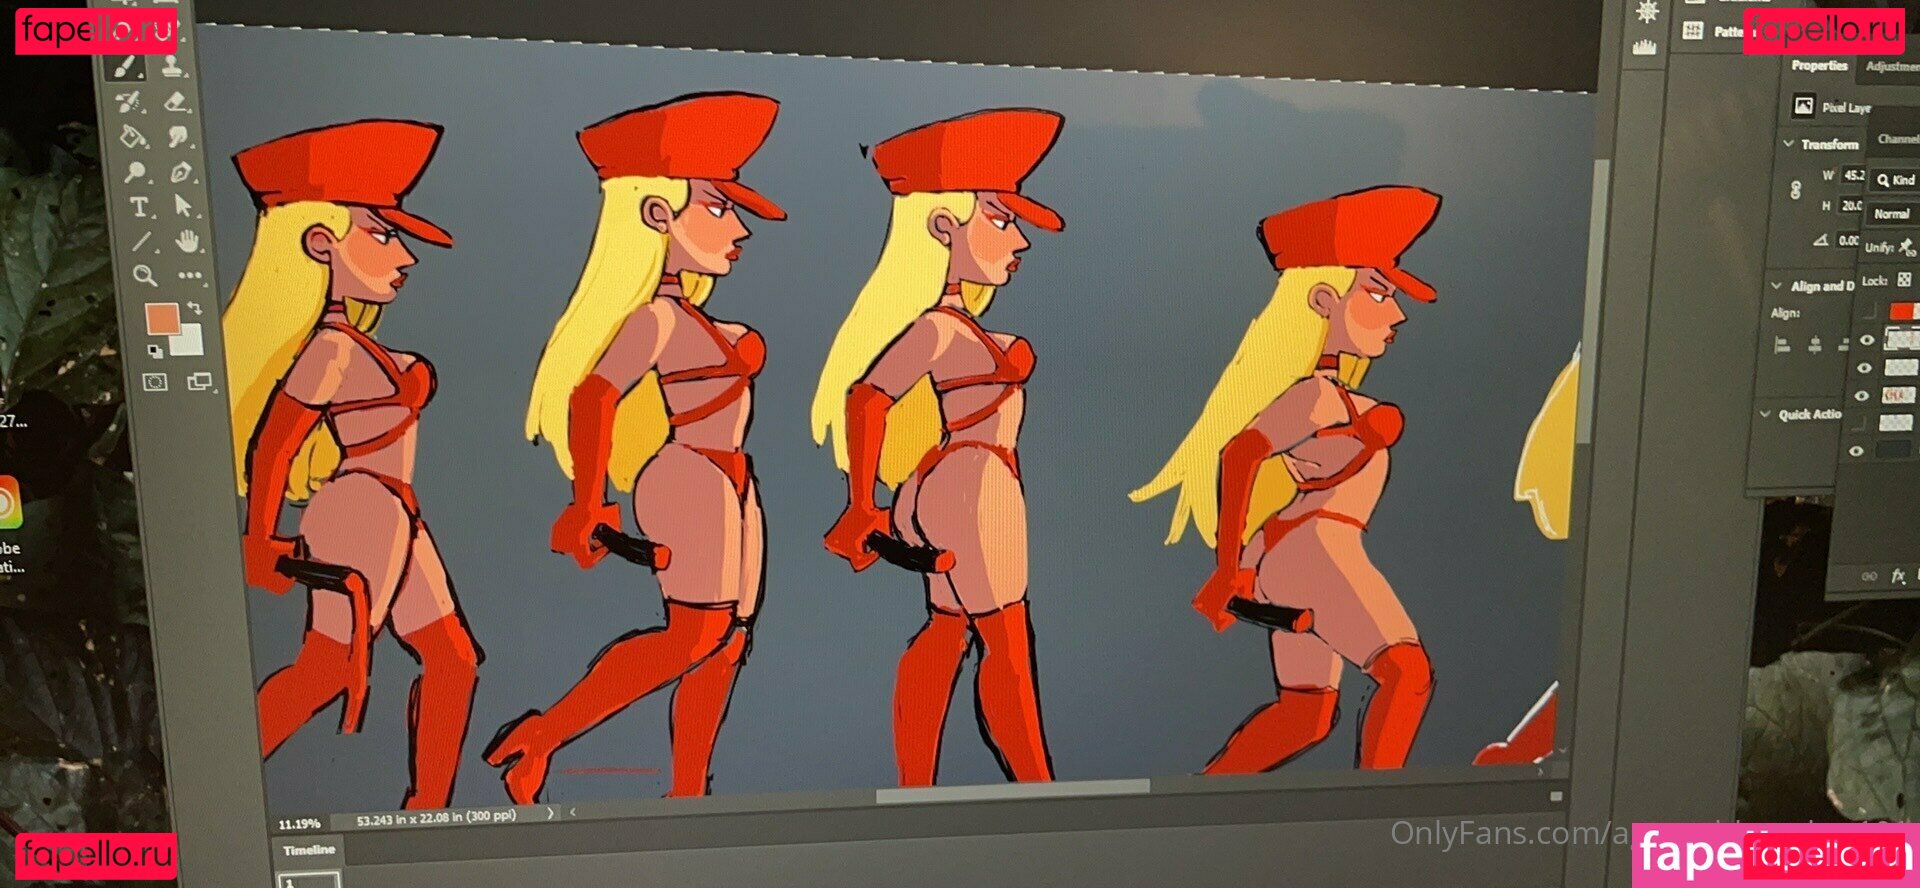1920x888 pixels.
Task: Collapse the Quick Actions section
Action: [x=1764, y=413]
